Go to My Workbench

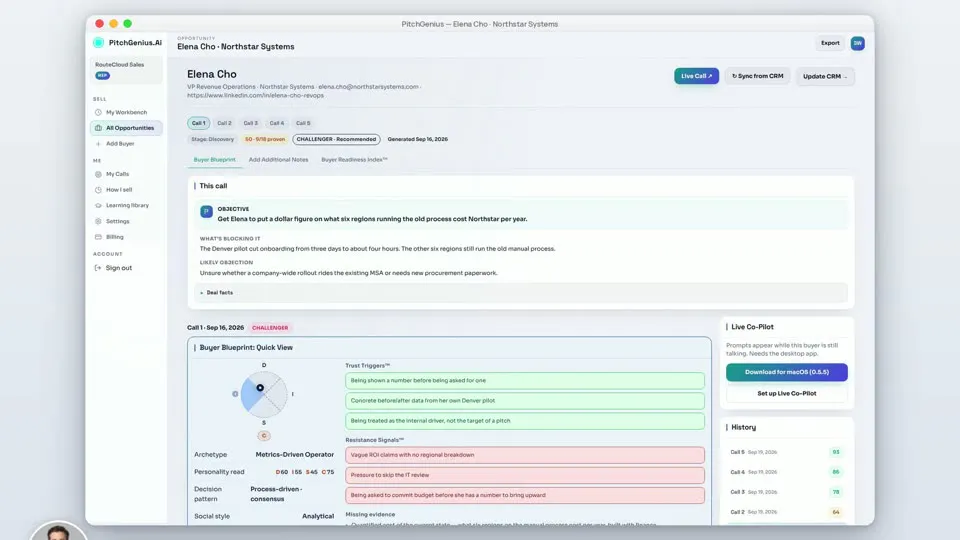click(126, 113)
